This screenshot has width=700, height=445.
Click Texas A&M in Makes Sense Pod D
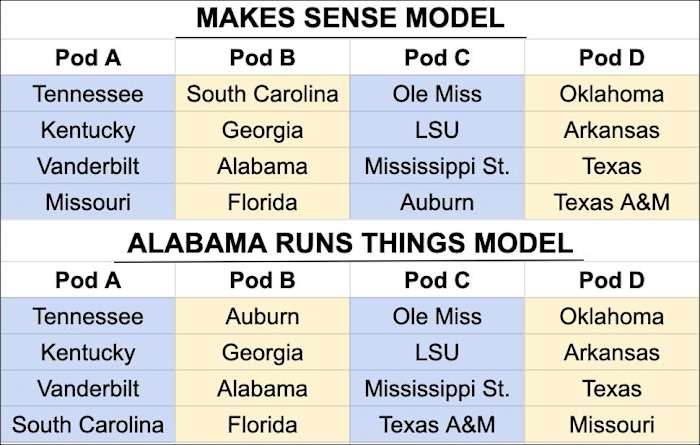click(x=612, y=202)
